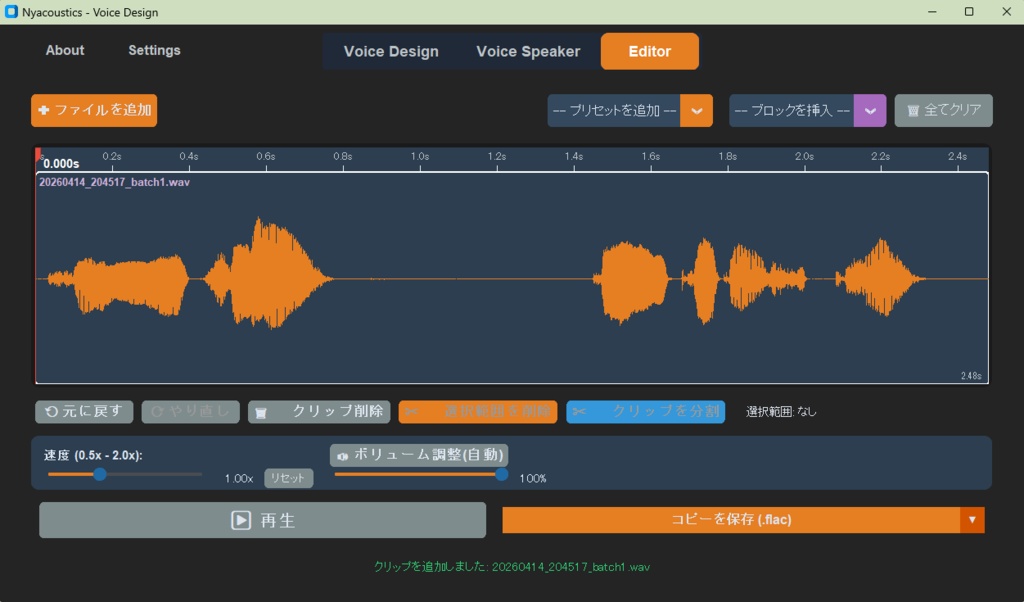Activate the auto volume adjustment icon

345,455
